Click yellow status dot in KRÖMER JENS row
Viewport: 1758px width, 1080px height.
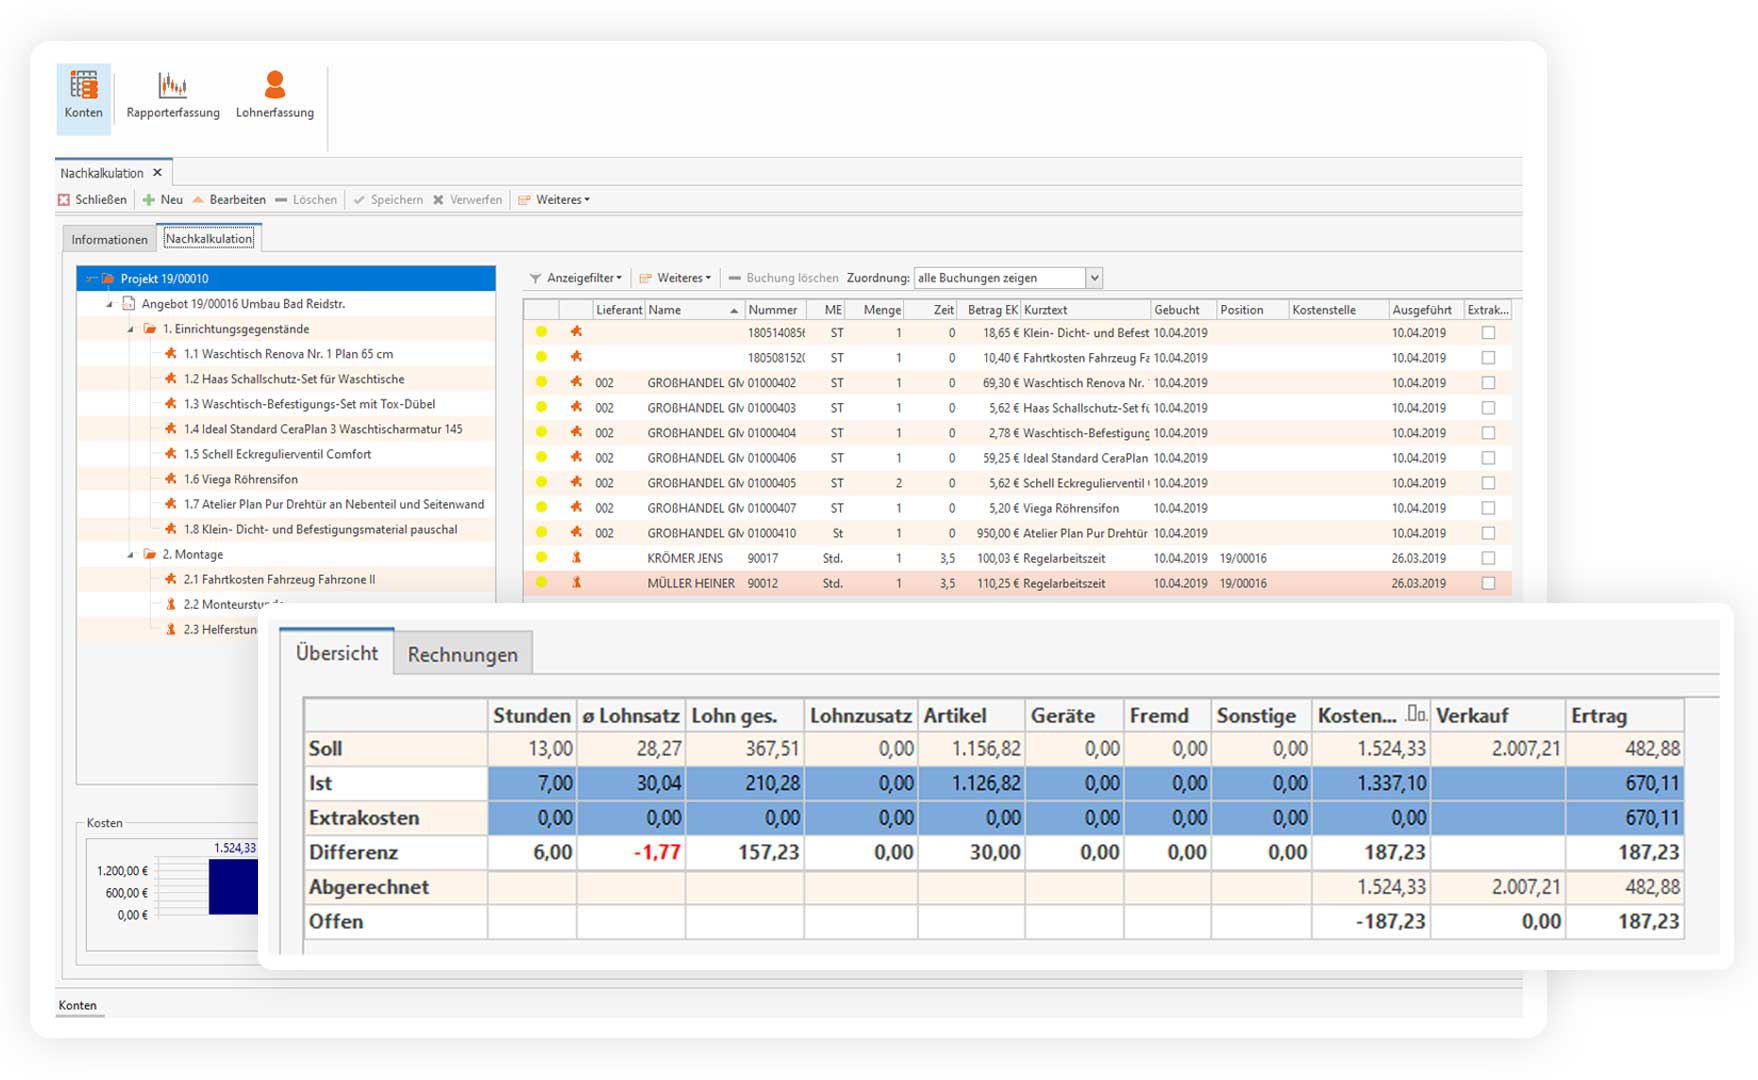pyautogui.click(x=541, y=557)
